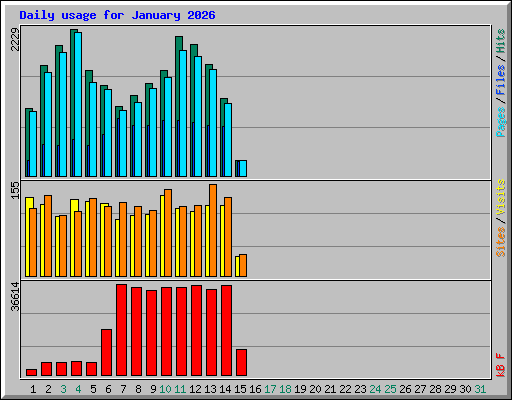Click the orange visits bar for day 10
The image size is (512, 400).
coord(168,233)
